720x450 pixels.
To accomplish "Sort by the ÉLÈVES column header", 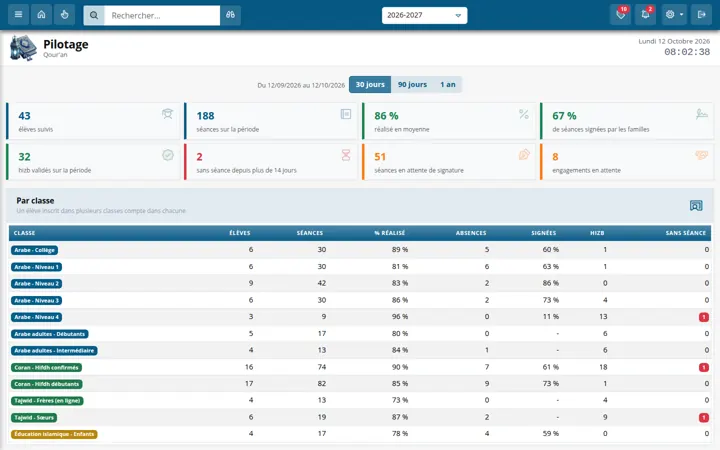I will pyautogui.click(x=240, y=233).
